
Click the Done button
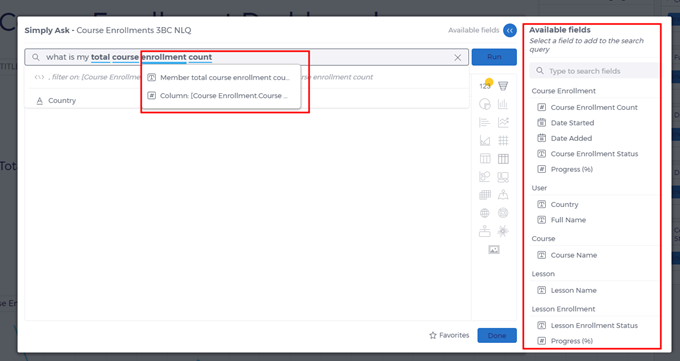(x=497, y=335)
